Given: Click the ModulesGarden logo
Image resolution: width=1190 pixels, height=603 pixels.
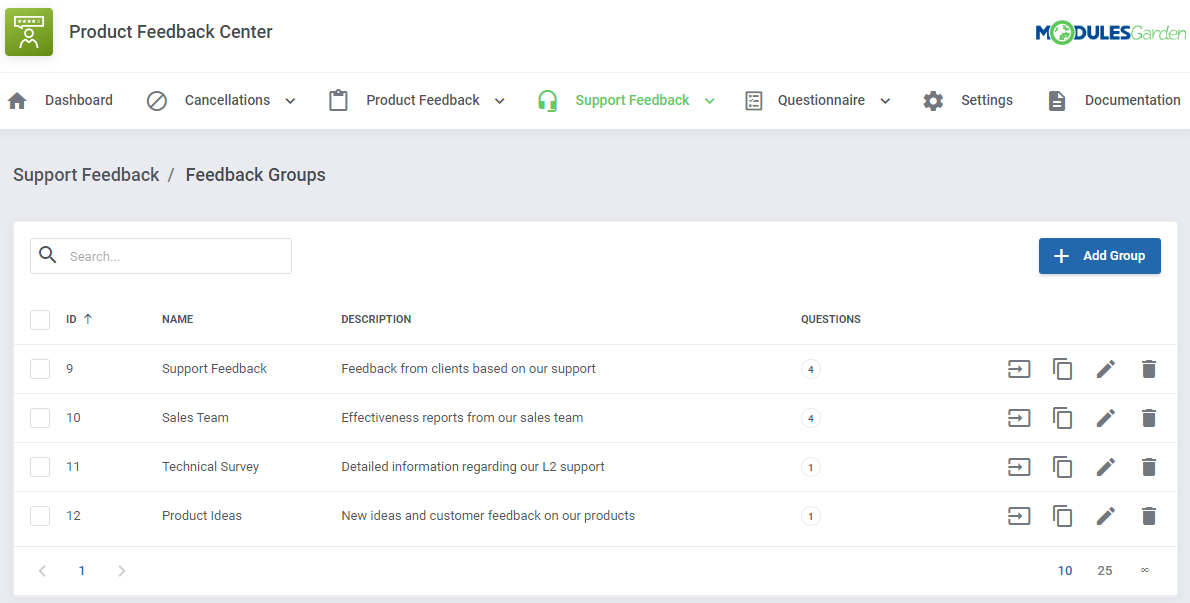Looking at the screenshot, I should pos(1110,33).
